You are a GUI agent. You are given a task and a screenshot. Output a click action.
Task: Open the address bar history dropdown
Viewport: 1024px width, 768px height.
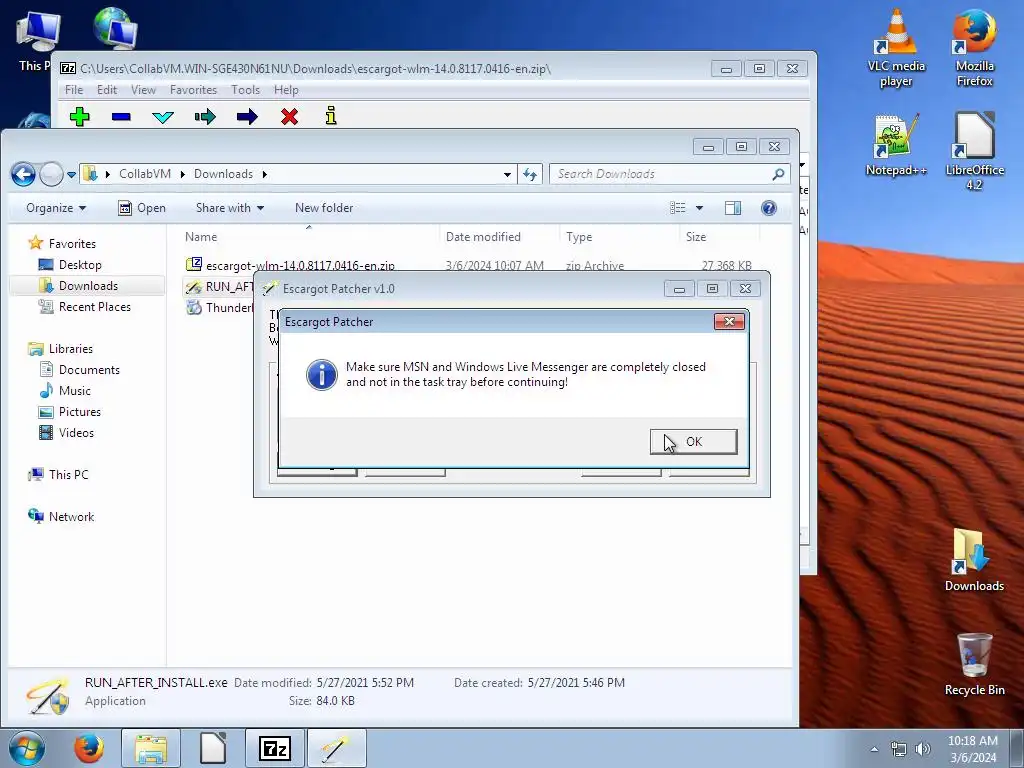pyautogui.click(x=507, y=174)
